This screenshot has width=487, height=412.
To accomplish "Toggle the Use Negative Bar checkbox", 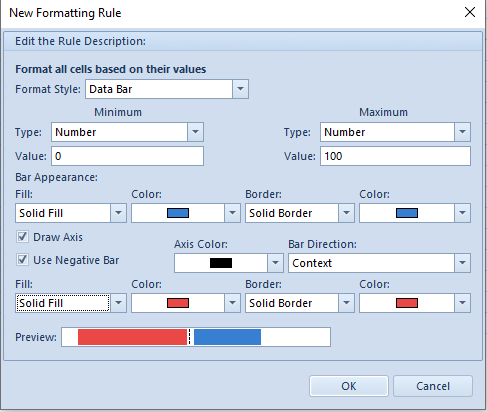I will pos(22,260).
